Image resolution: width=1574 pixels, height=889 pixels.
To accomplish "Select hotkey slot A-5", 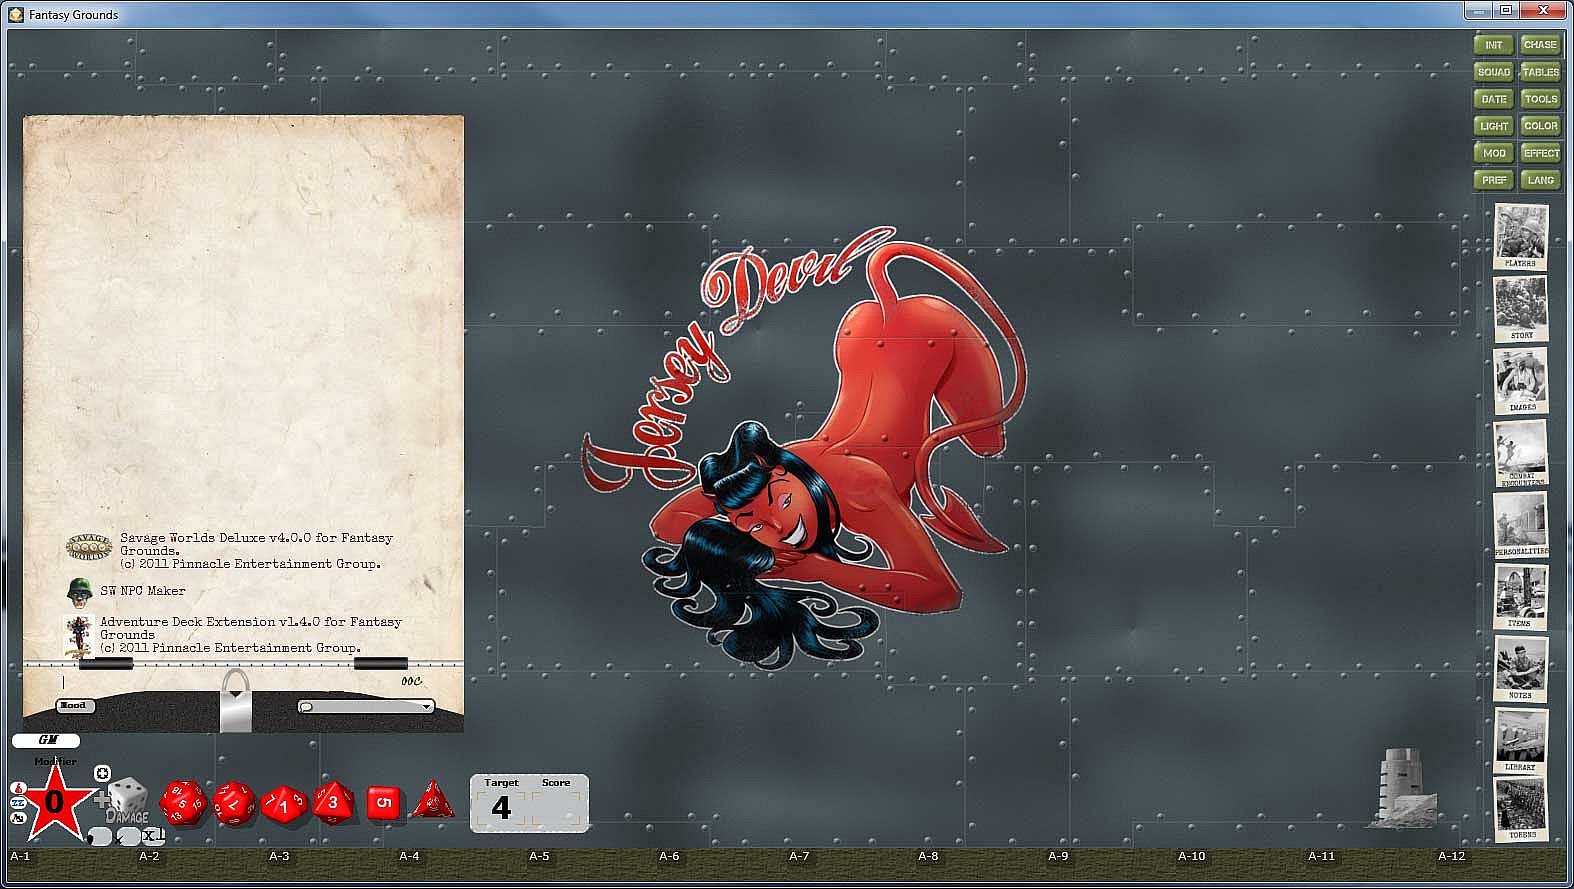I will pyautogui.click(x=539, y=856).
